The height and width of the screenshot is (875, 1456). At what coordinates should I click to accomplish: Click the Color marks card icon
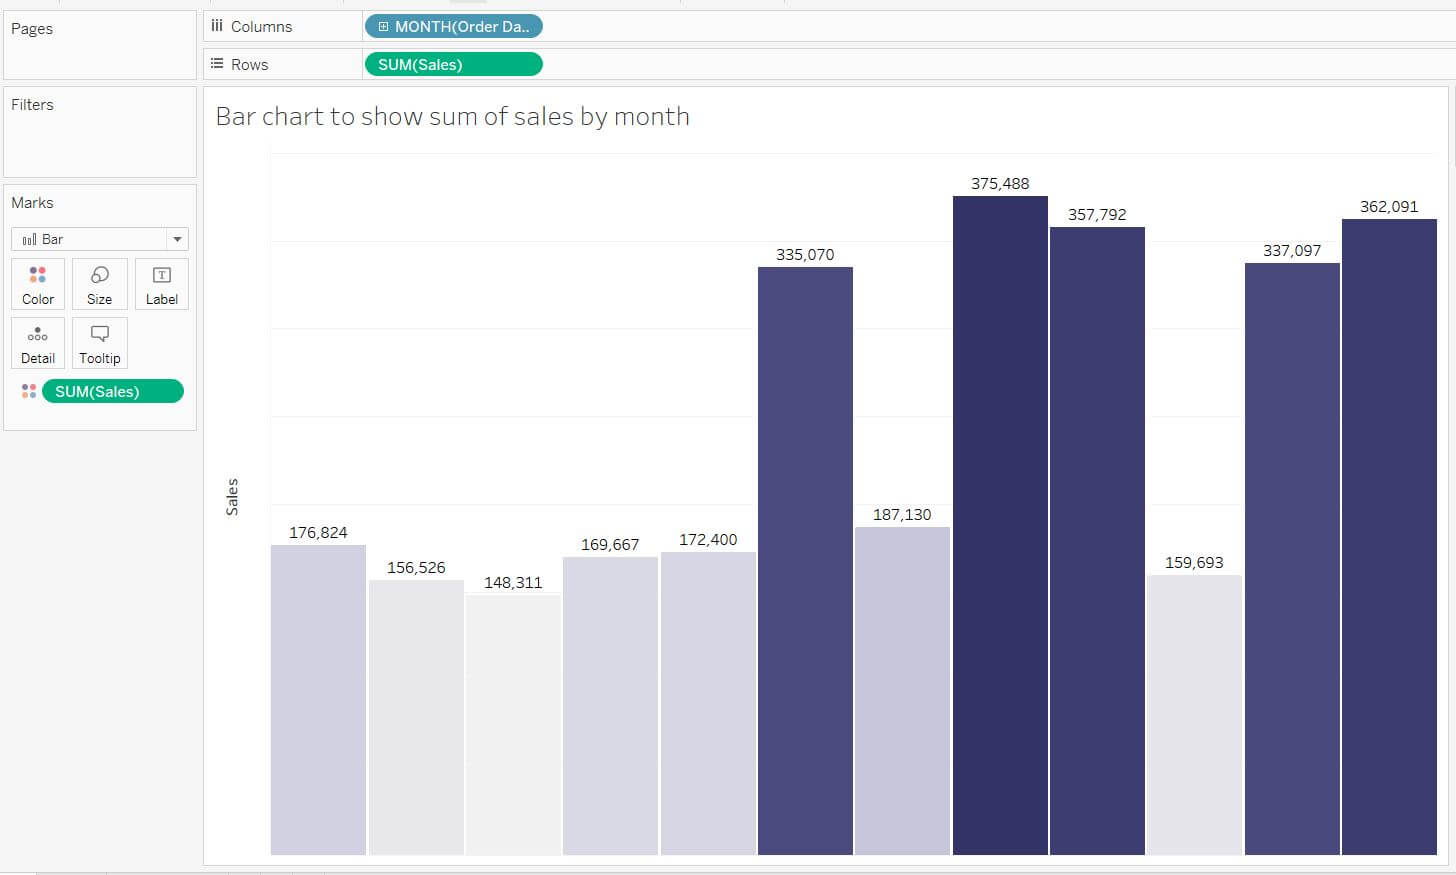click(38, 275)
